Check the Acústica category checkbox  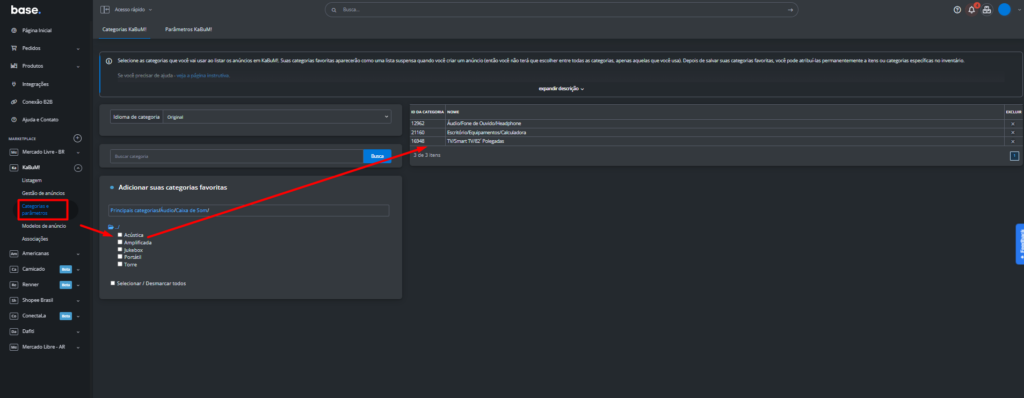[x=120, y=235]
